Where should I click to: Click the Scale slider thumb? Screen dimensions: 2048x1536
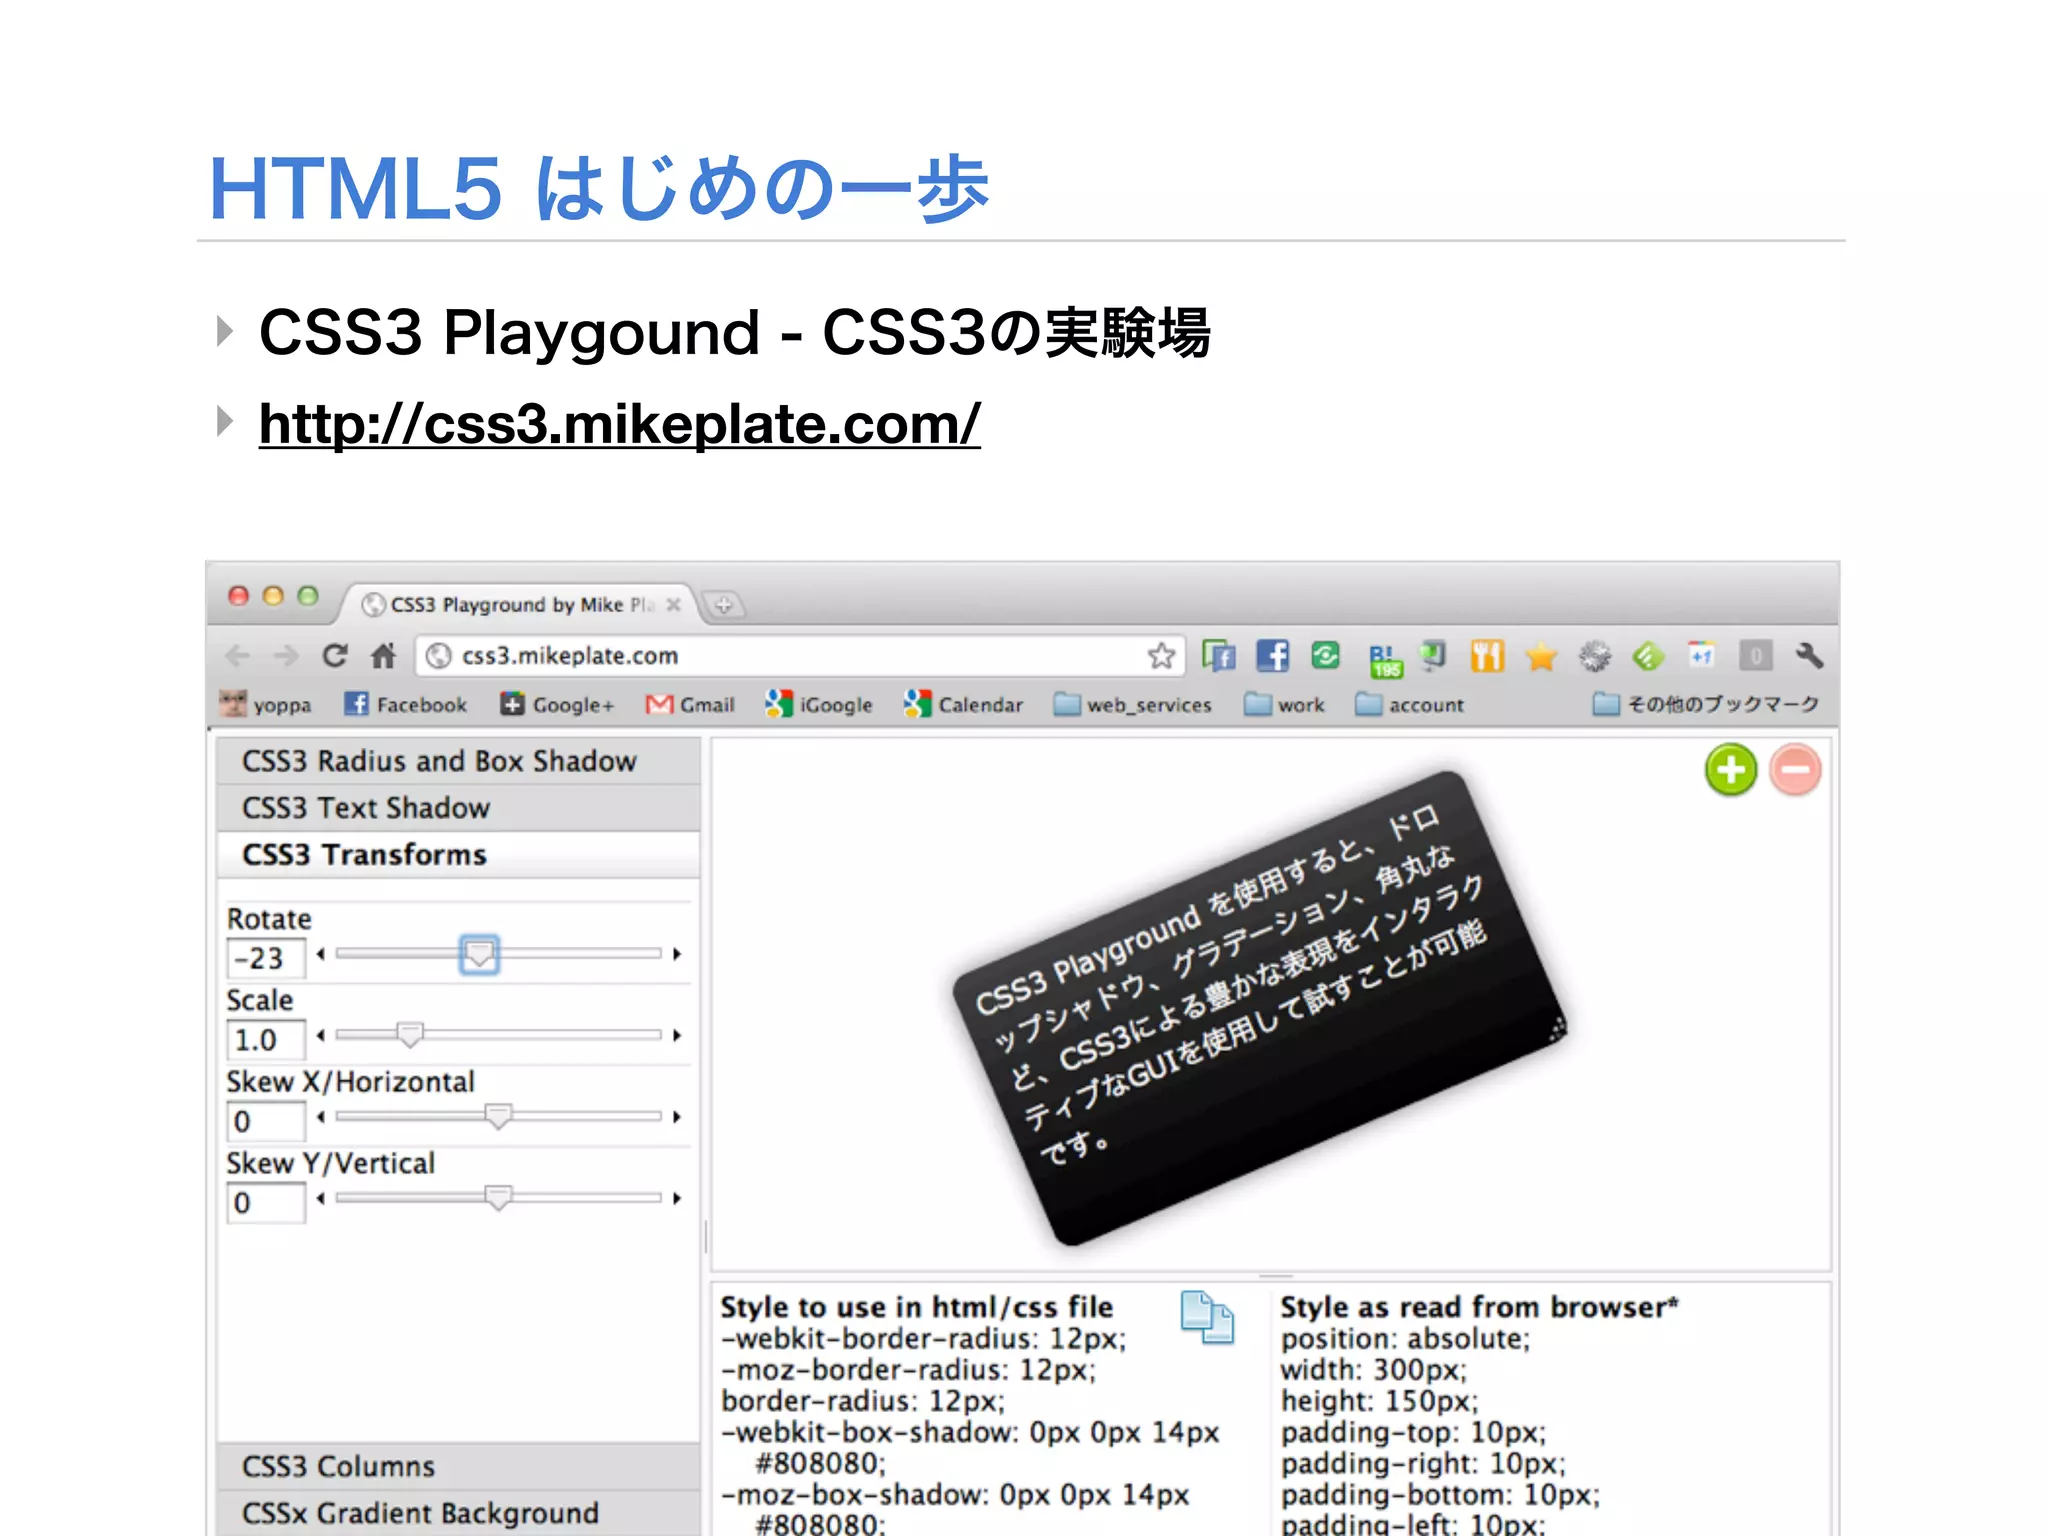click(x=410, y=1034)
